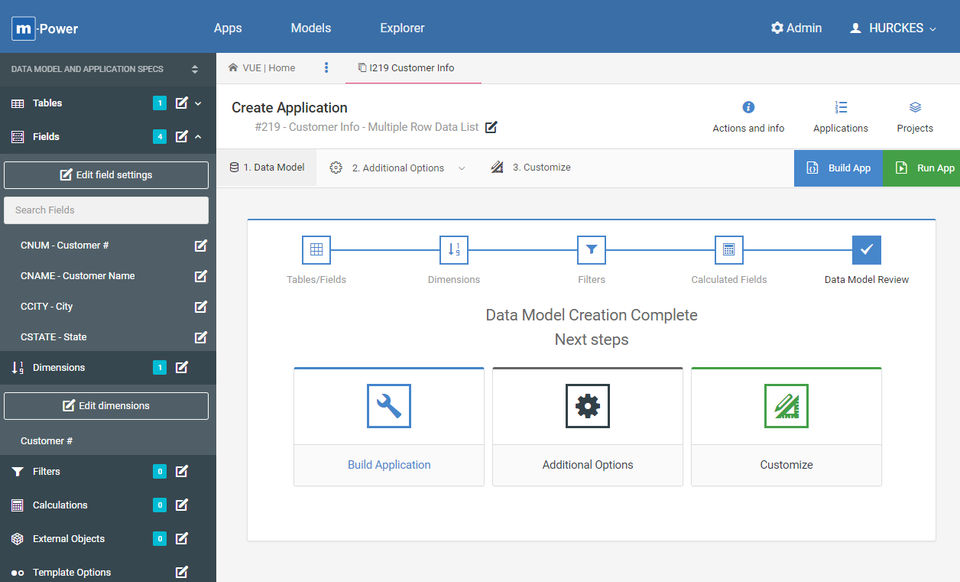This screenshot has width=960, height=582.
Task: Open the Filters sidebar section
Action: [46, 471]
